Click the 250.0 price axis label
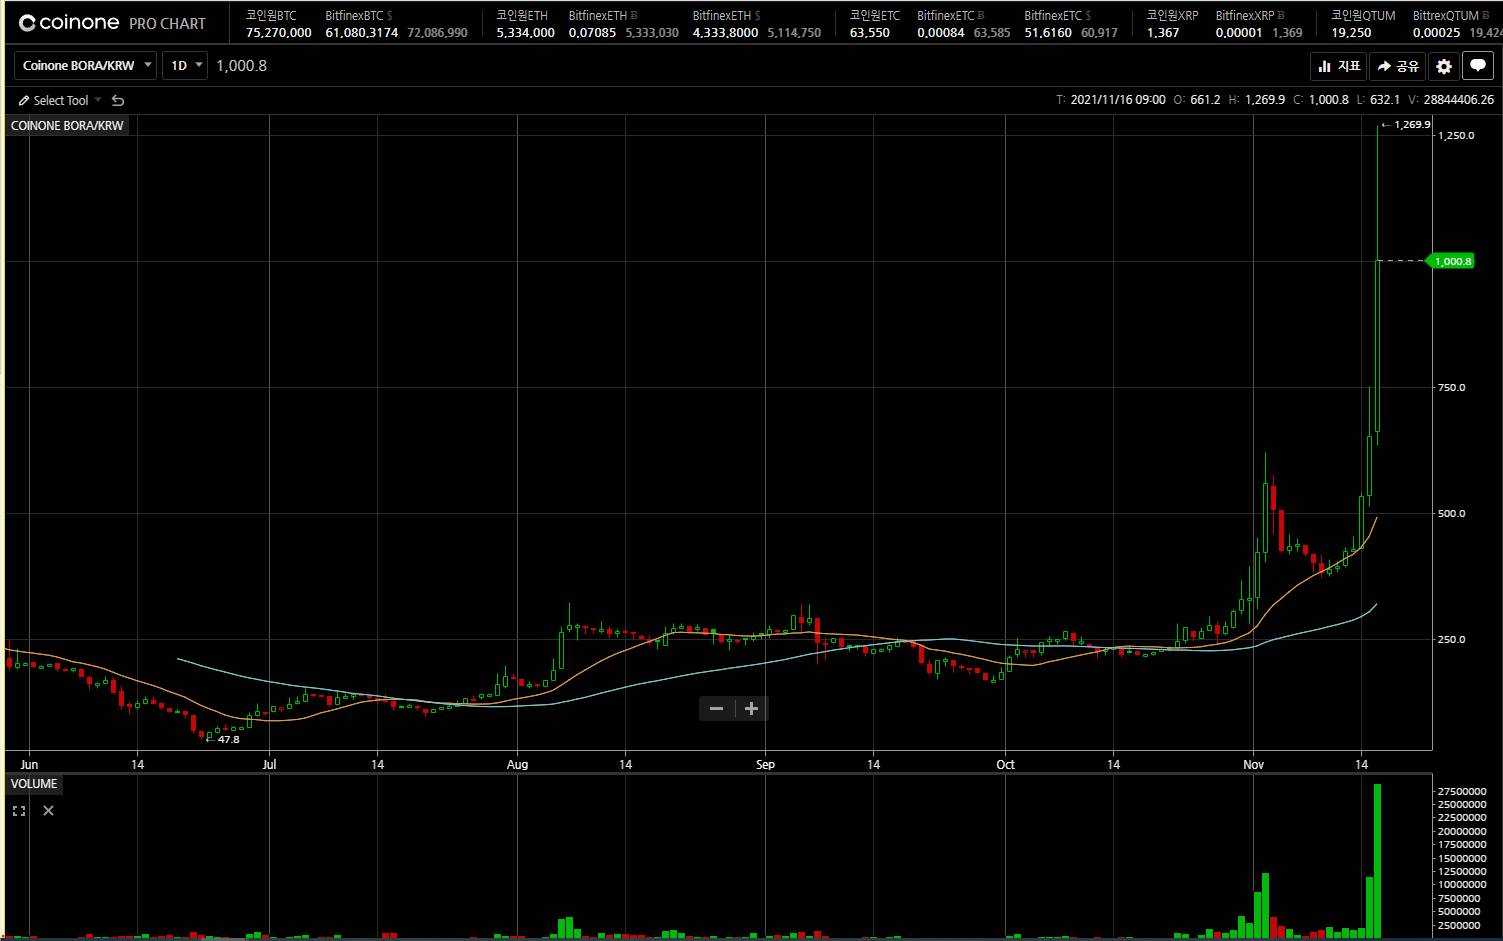 click(x=1451, y=639)
